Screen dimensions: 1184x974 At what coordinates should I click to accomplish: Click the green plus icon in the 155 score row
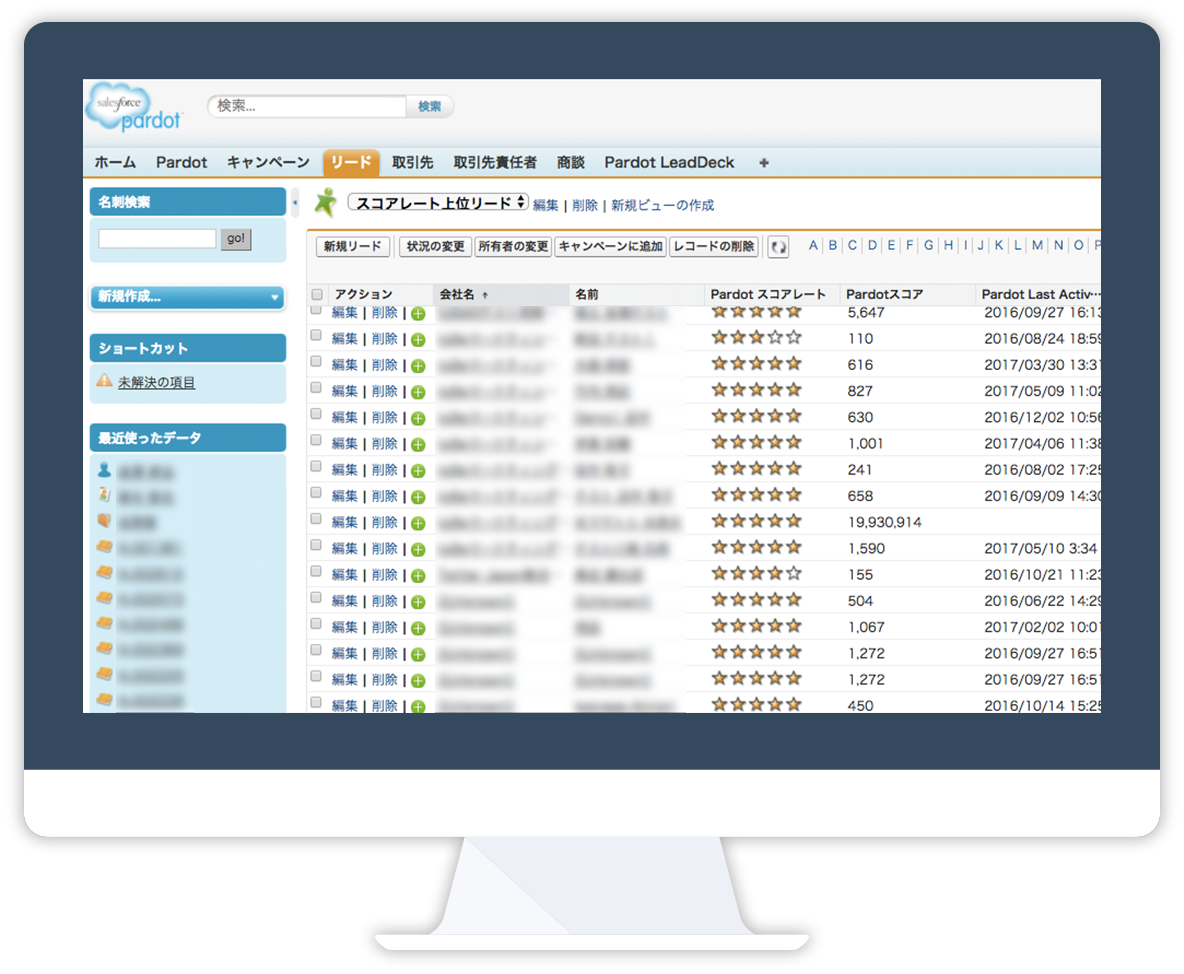[418, 576]
